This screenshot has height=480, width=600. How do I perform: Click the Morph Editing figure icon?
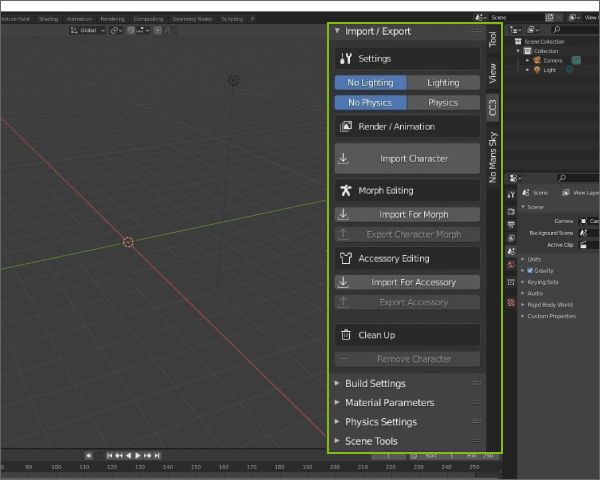click(x=346, y=190)
